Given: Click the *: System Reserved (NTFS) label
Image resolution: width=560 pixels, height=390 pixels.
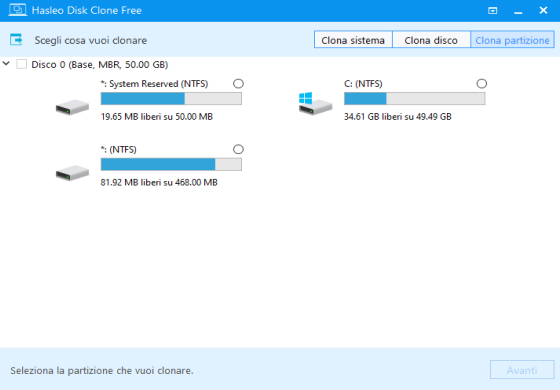Looking at the screenshot, I should click(154, 84).
